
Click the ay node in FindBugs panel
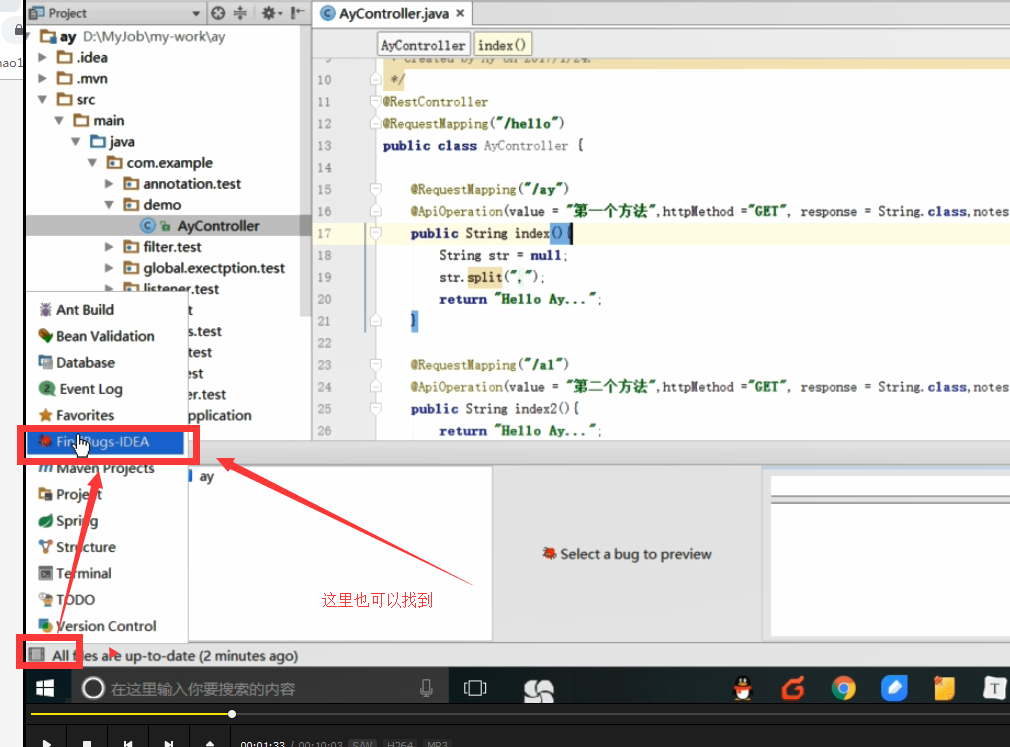tap(206, 477)
